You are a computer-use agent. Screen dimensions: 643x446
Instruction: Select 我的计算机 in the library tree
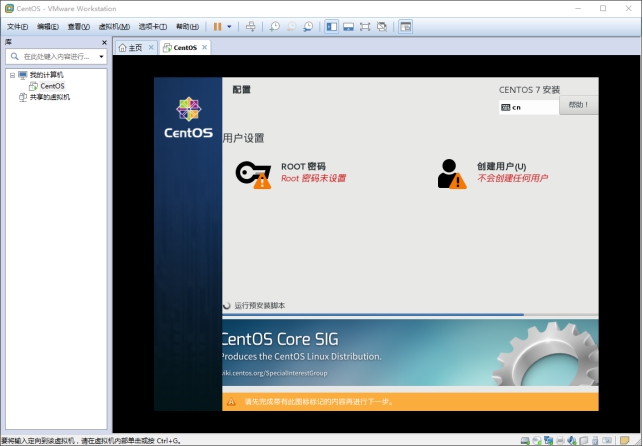(x=46, y=75)
